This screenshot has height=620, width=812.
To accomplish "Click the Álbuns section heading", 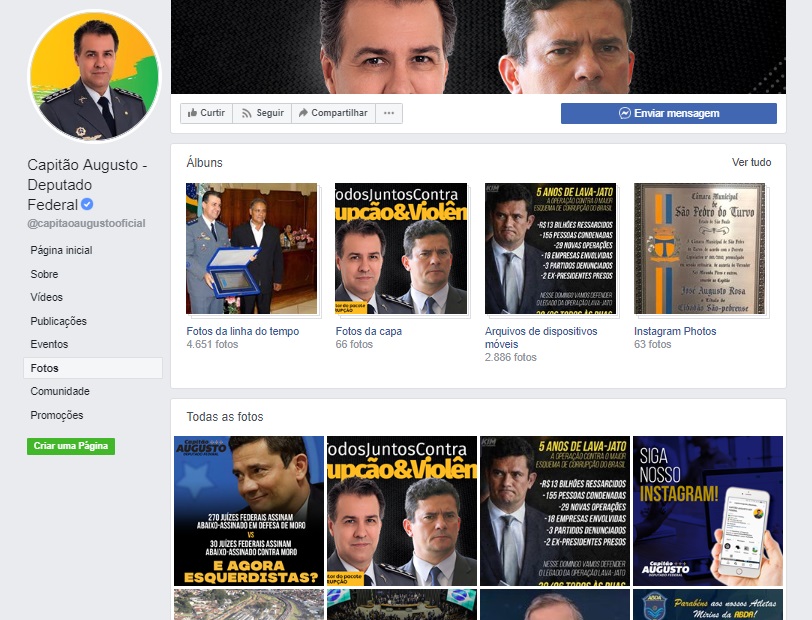I will click(x=205, y=163).
